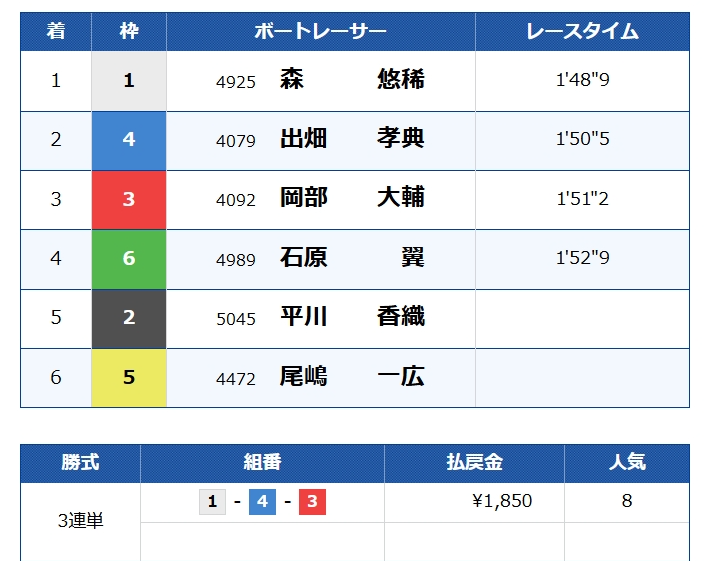Screen dimensions: 705x561
Task: Open racer 森 悠稀's profile
Action: tap(352, 80)
